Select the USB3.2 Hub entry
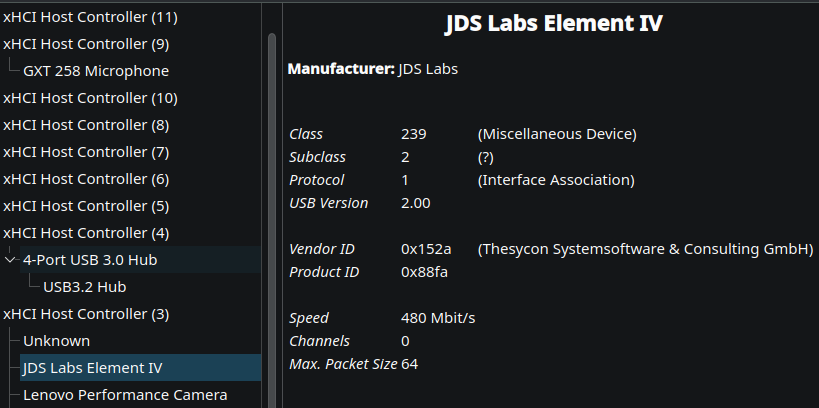The image size is (819, 408). (x=85, y=287)
